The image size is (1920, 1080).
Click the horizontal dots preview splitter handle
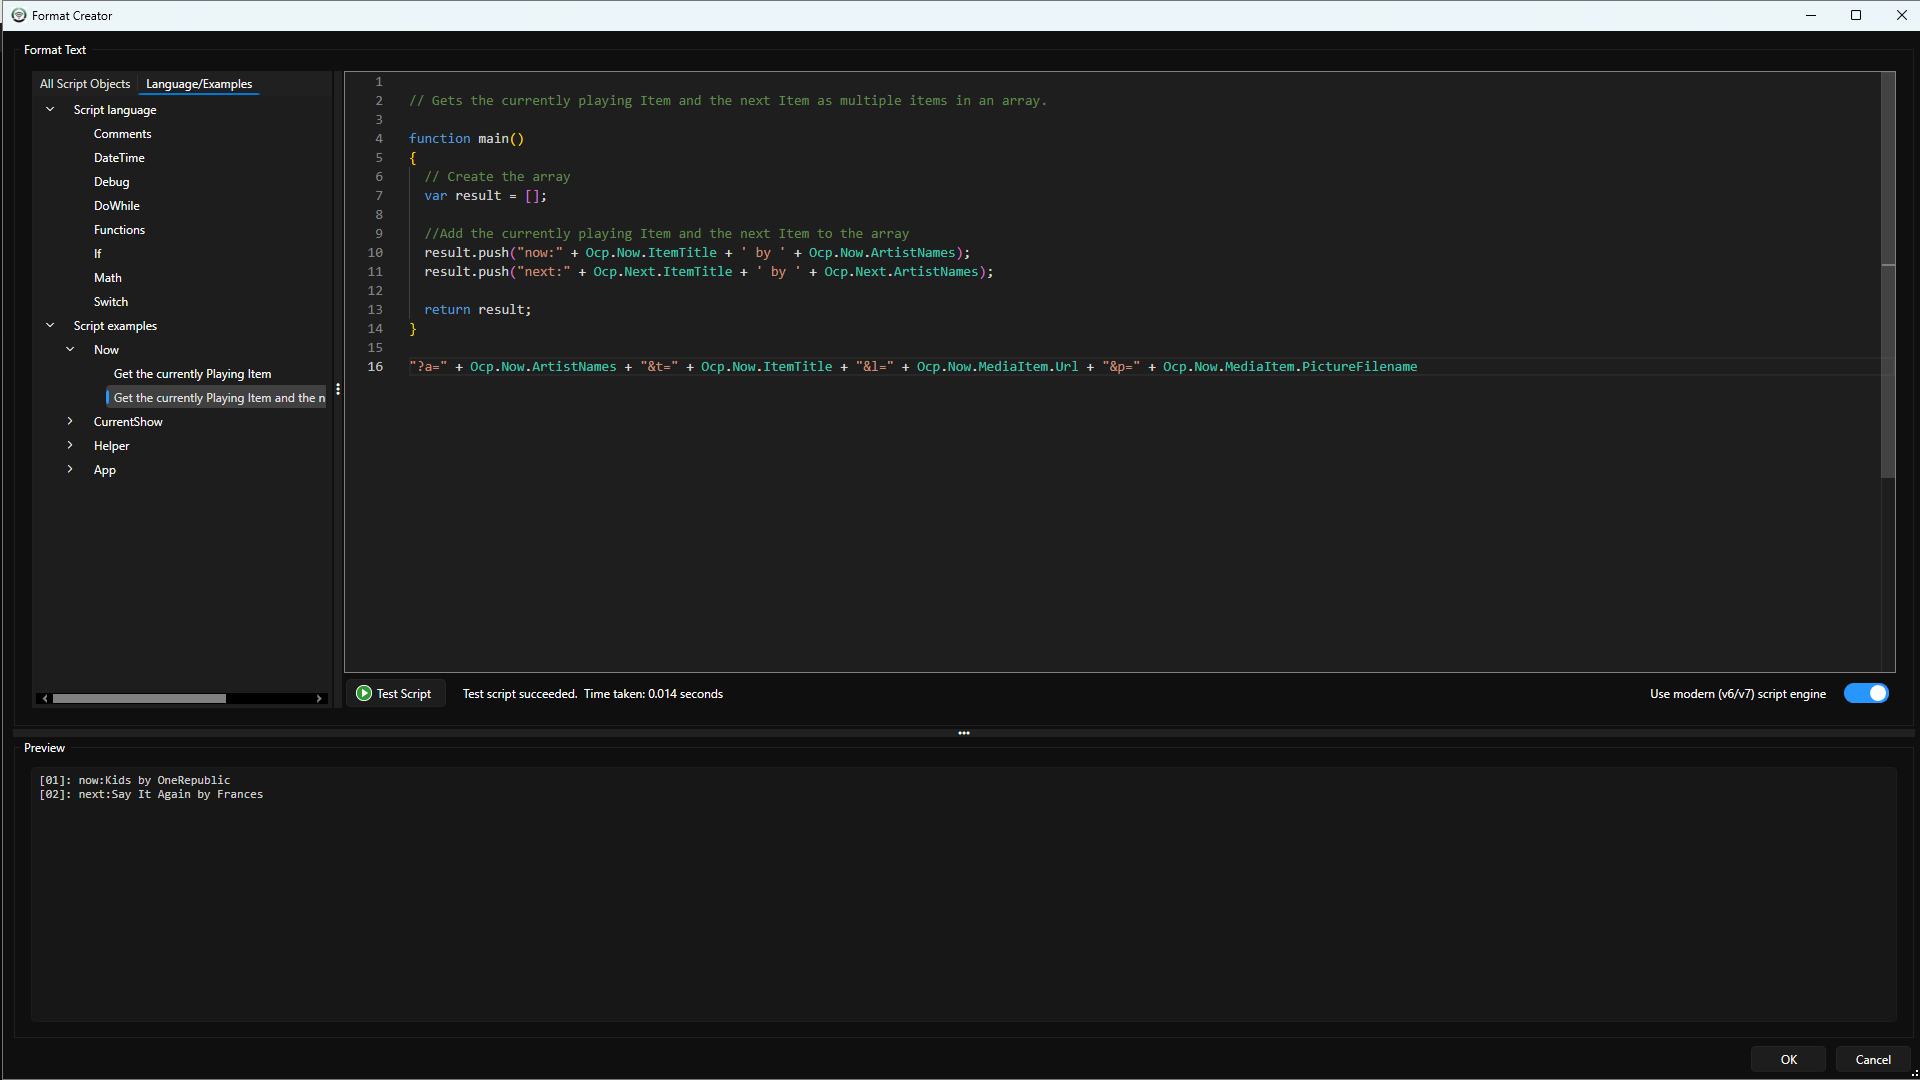(x=964, y=733)
